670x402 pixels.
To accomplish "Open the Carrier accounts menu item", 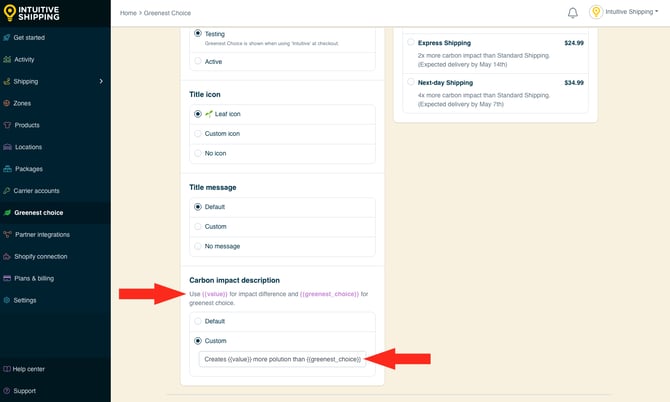I will point(36,190).
